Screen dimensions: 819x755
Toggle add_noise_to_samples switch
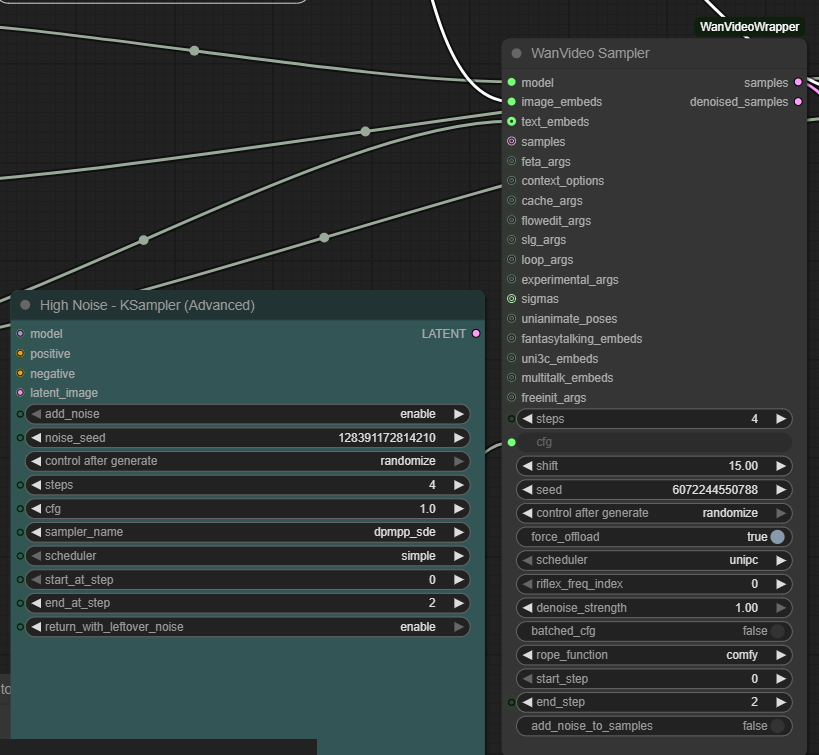[777, 726]
